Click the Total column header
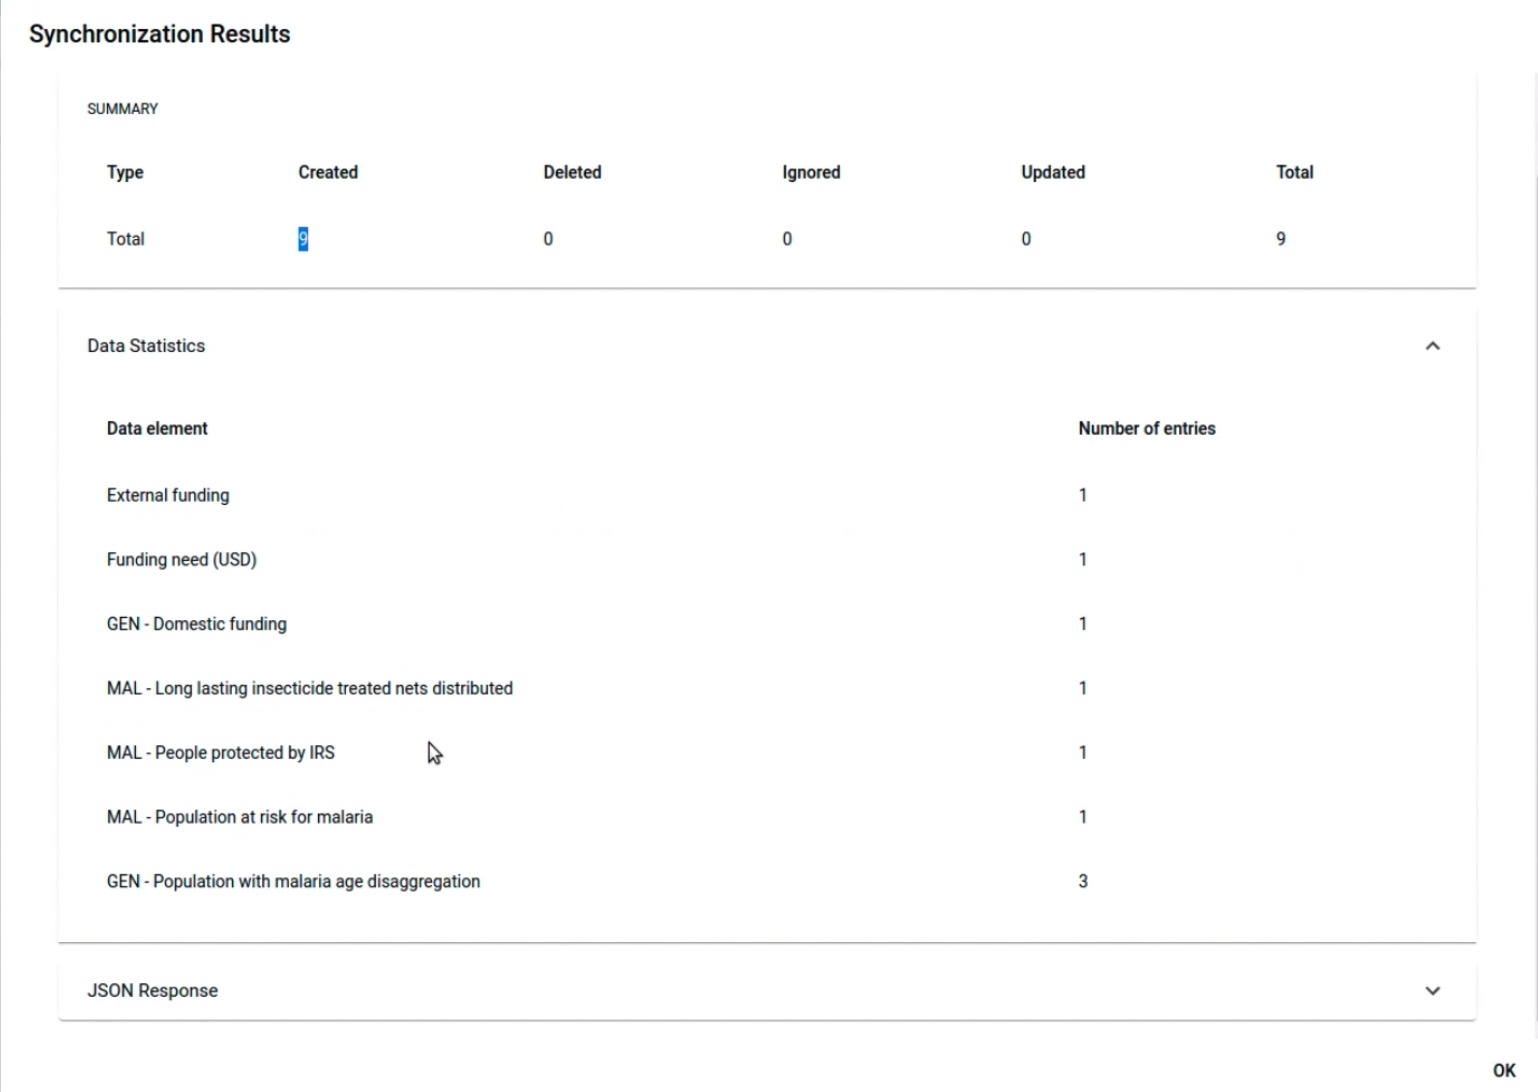Screen dimensions: 1538x1092 [1293, 171]
